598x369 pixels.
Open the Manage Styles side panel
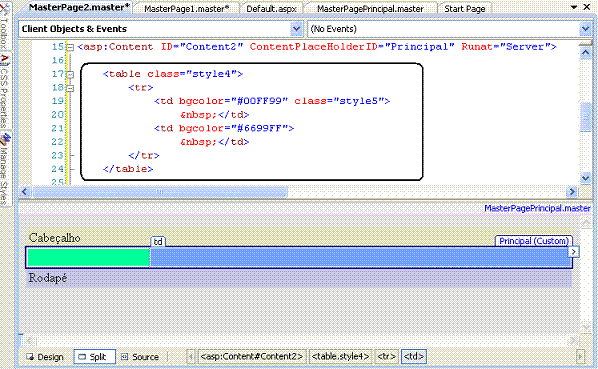click(x=4, y=170)
